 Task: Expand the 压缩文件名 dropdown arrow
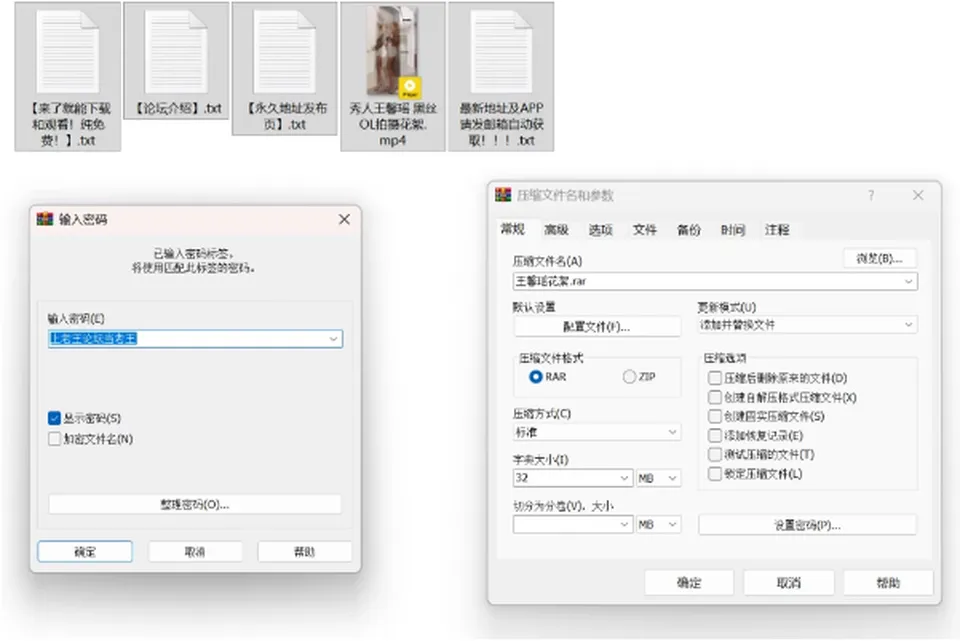point(909,281)
